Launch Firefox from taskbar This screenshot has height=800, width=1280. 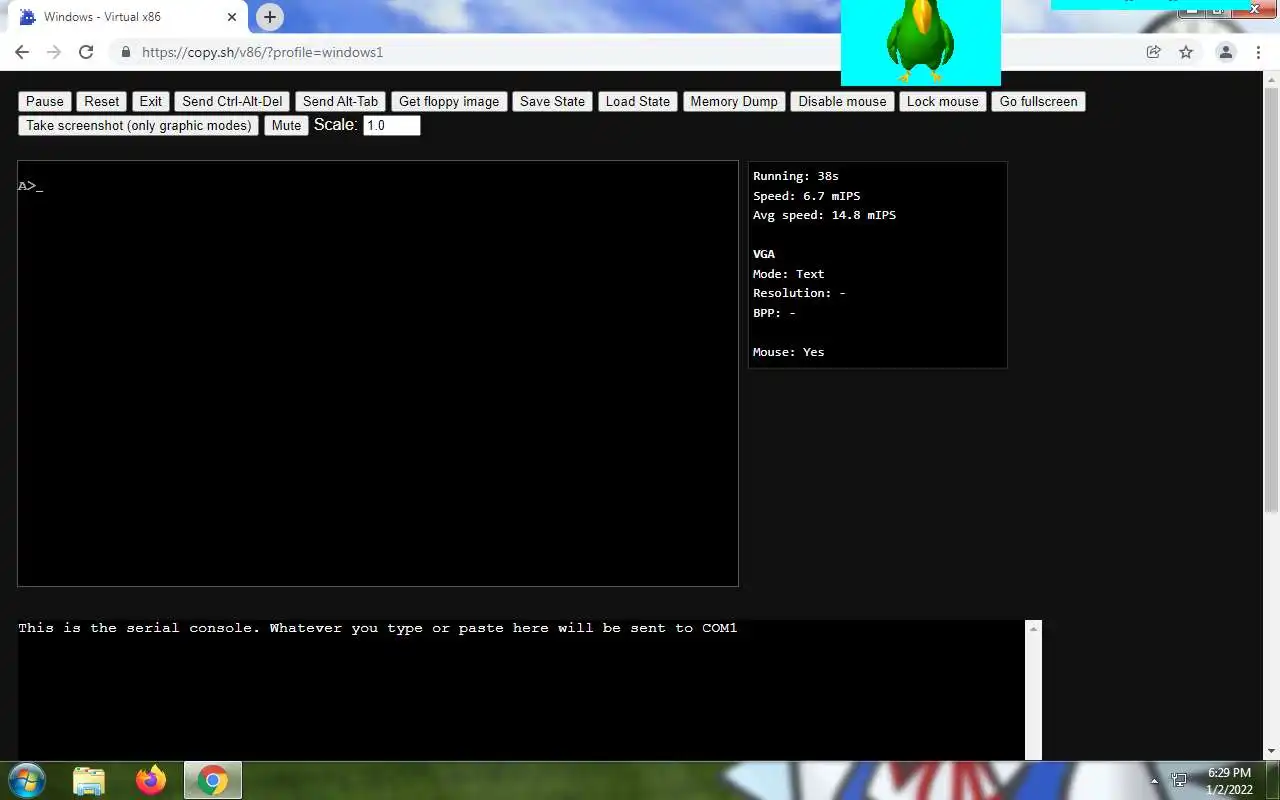coord(151,780)
